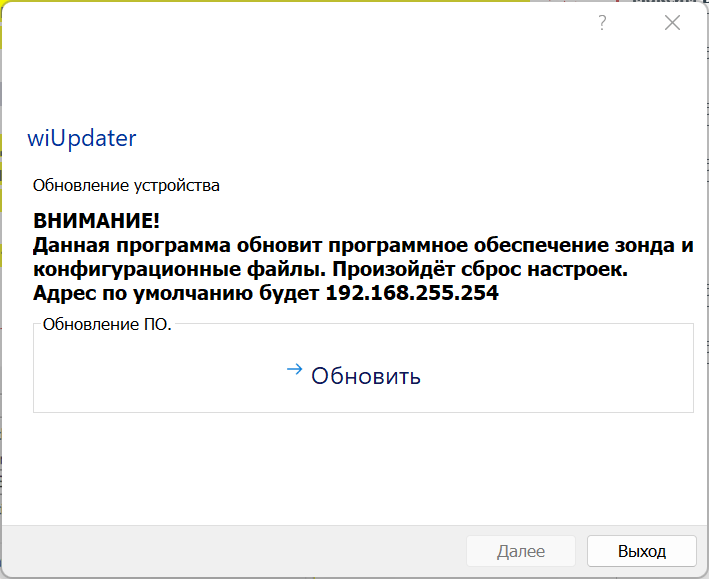Close the wiUpdater dialog window
Screen dimensions: 709x579
672,22
